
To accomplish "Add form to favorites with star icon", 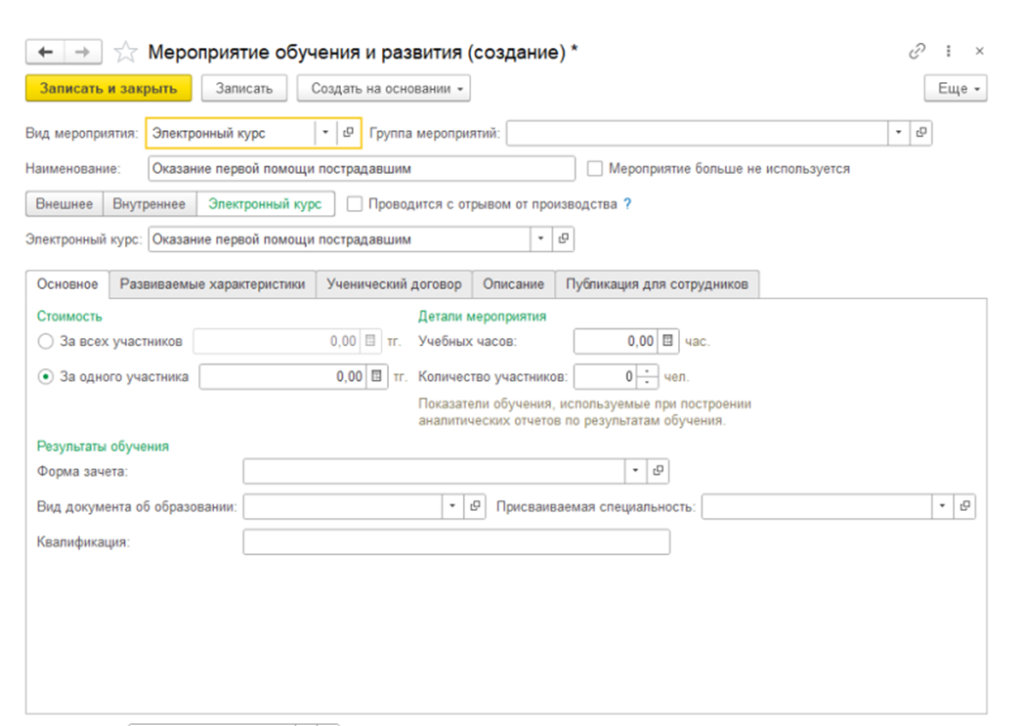I will (126, 52).
